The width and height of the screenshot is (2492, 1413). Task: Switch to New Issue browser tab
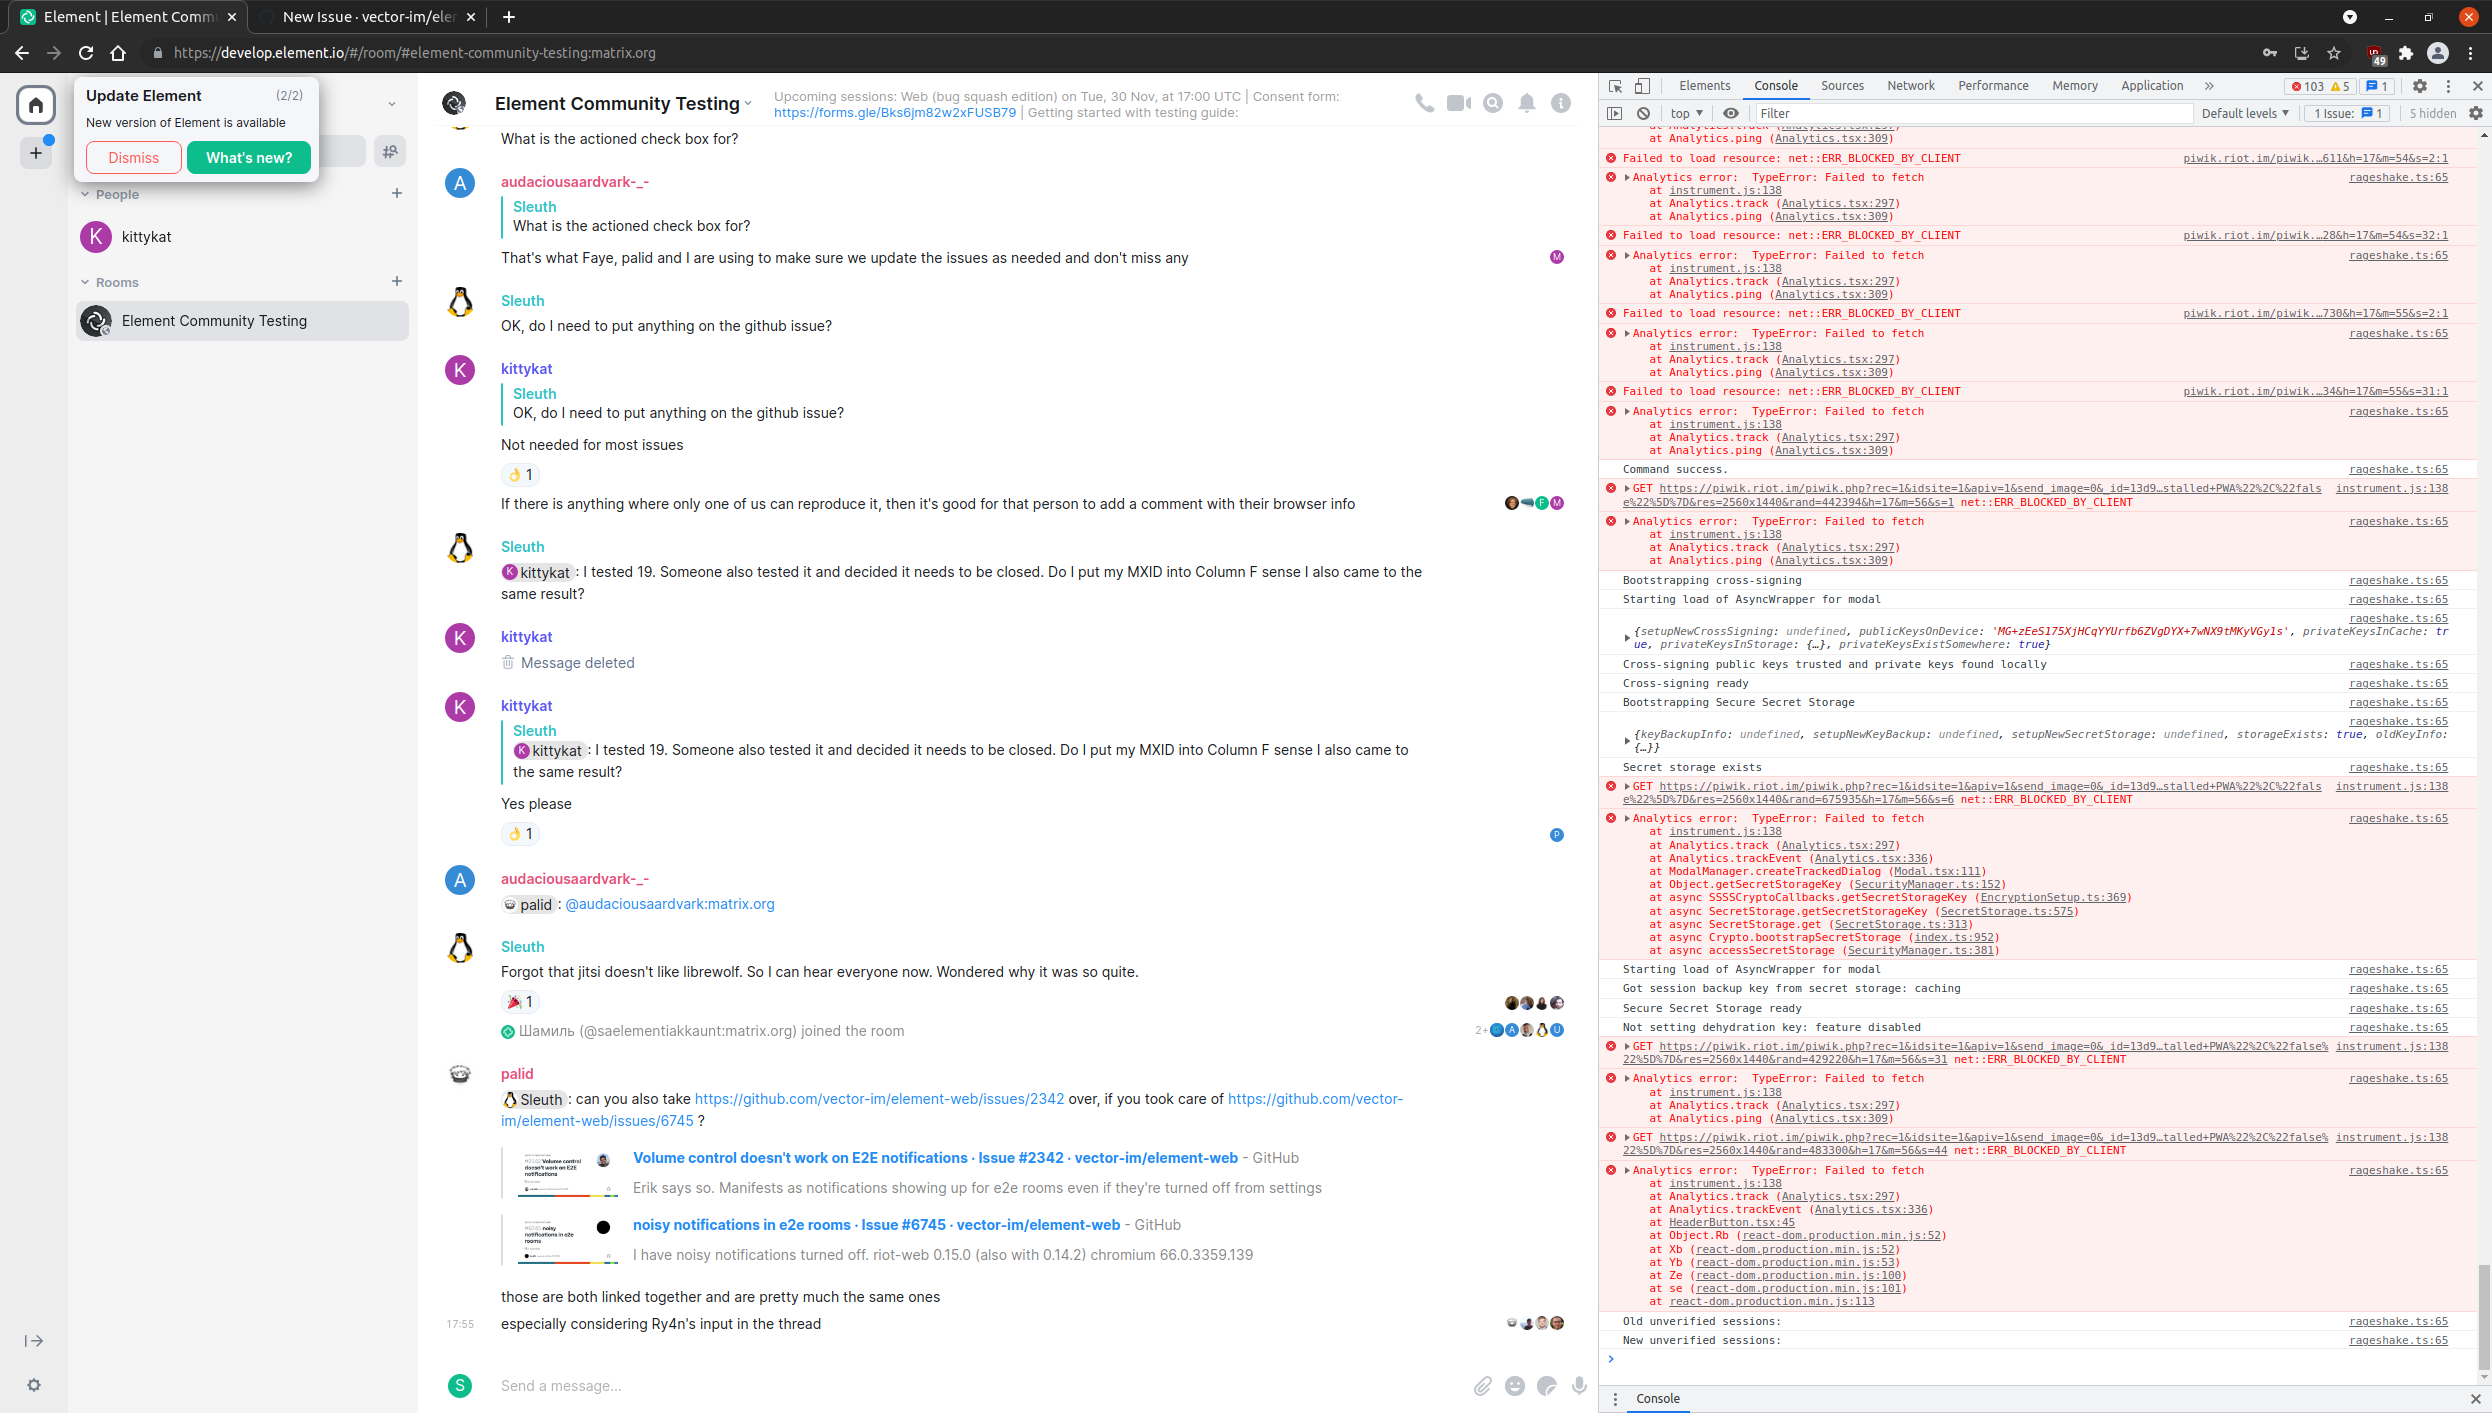pyautogui.click(x=367, y=17)
